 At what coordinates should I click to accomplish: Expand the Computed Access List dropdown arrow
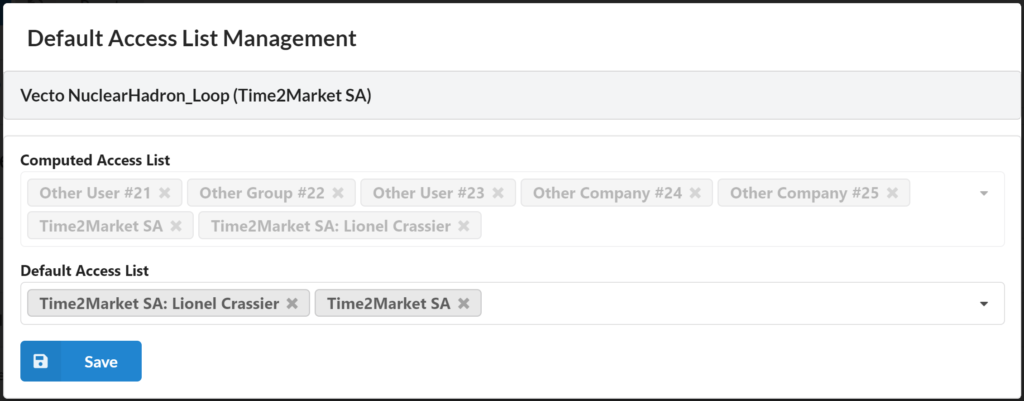click(x=984, y=193)
